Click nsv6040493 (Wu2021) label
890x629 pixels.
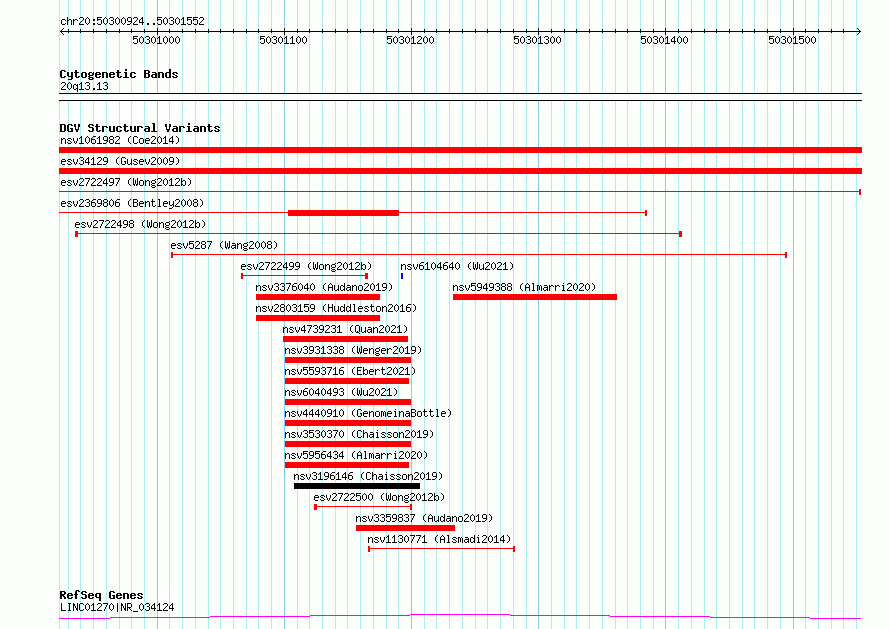pos(341,392)
